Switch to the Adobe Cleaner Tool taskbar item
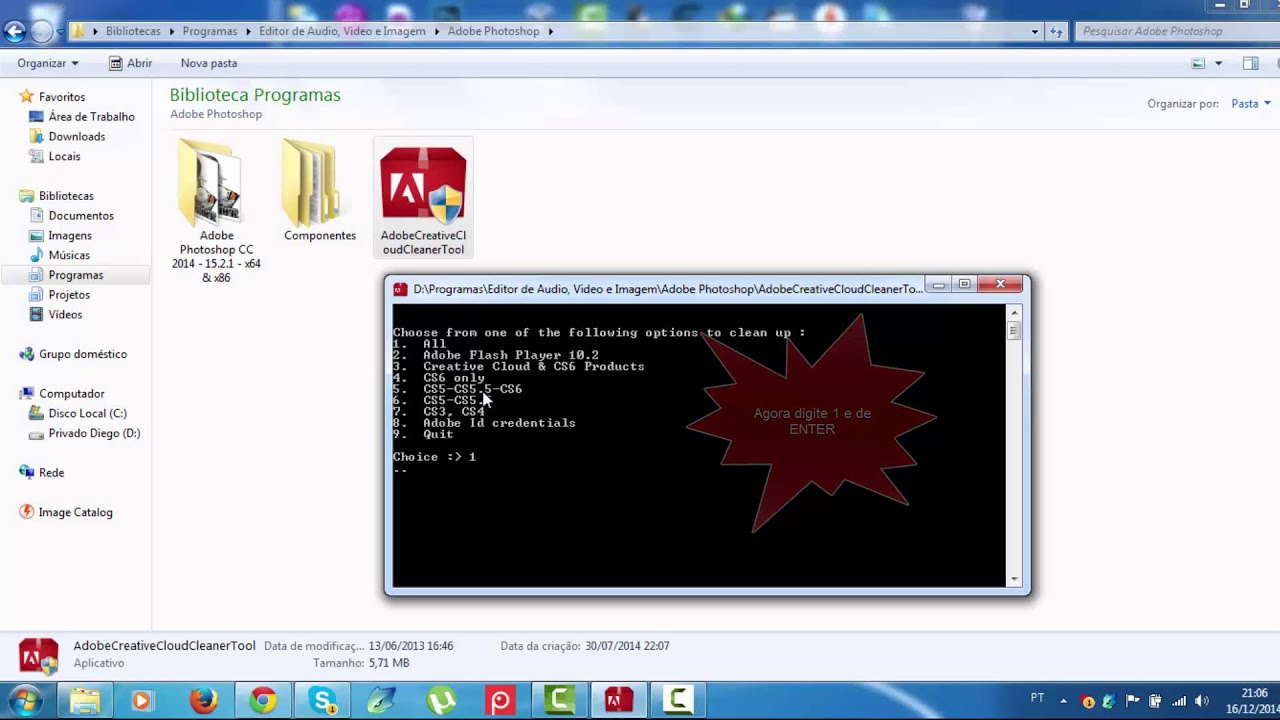The height and width of the screenshot is (720, 1280). point(618,700)
